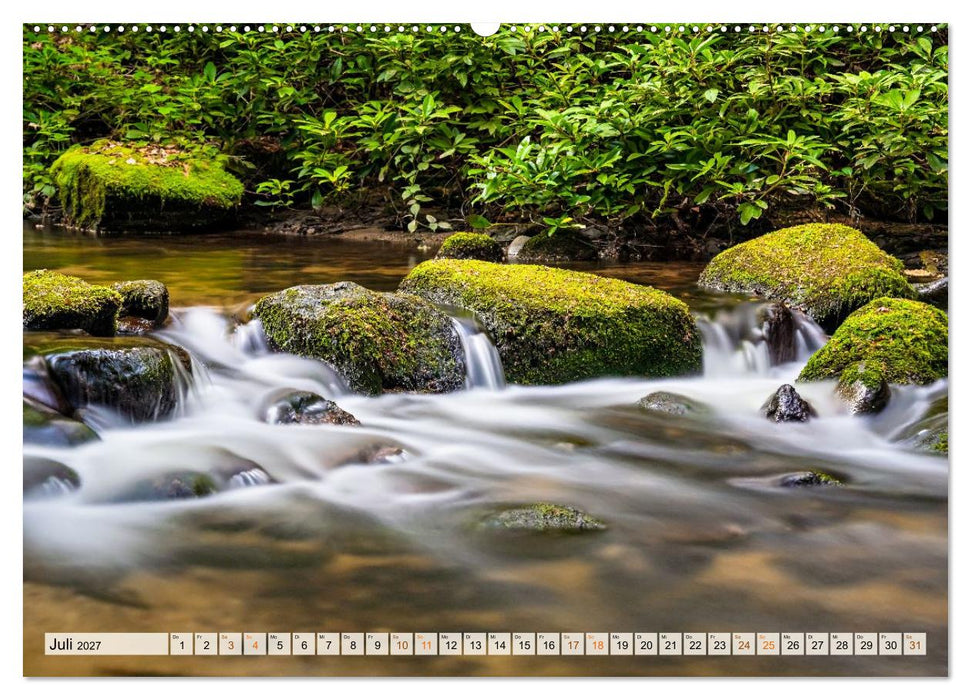
Task: Pick day 9 in the date strip
Action: (377, 644)
